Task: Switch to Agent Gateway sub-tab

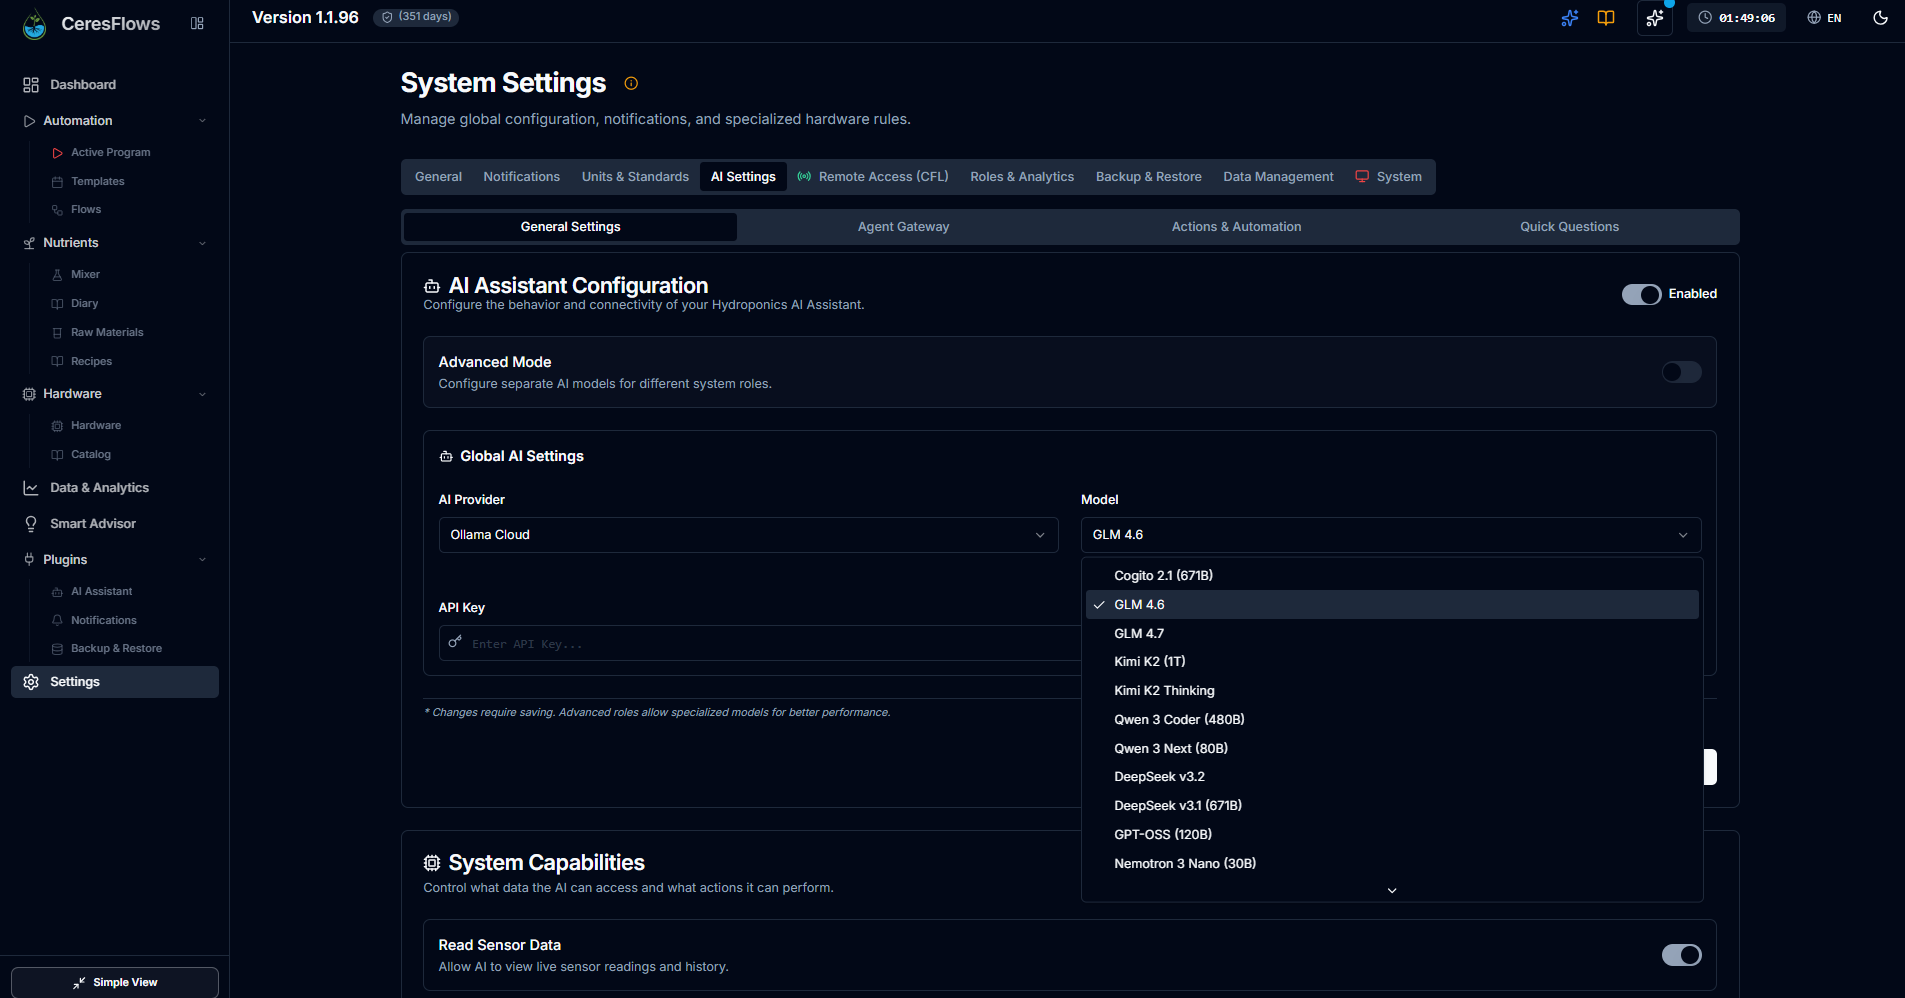Action: 904,227
